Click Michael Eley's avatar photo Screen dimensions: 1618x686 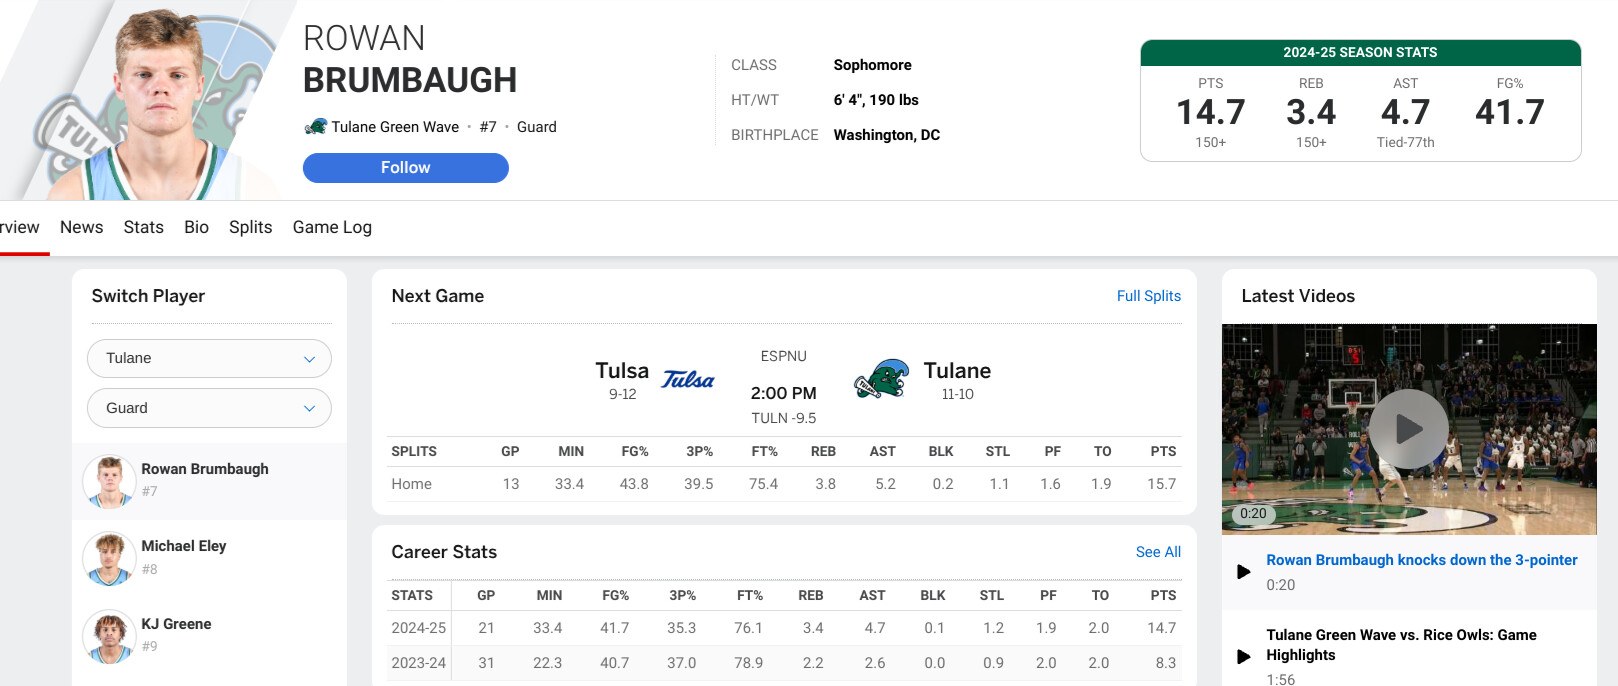[109, 558]
